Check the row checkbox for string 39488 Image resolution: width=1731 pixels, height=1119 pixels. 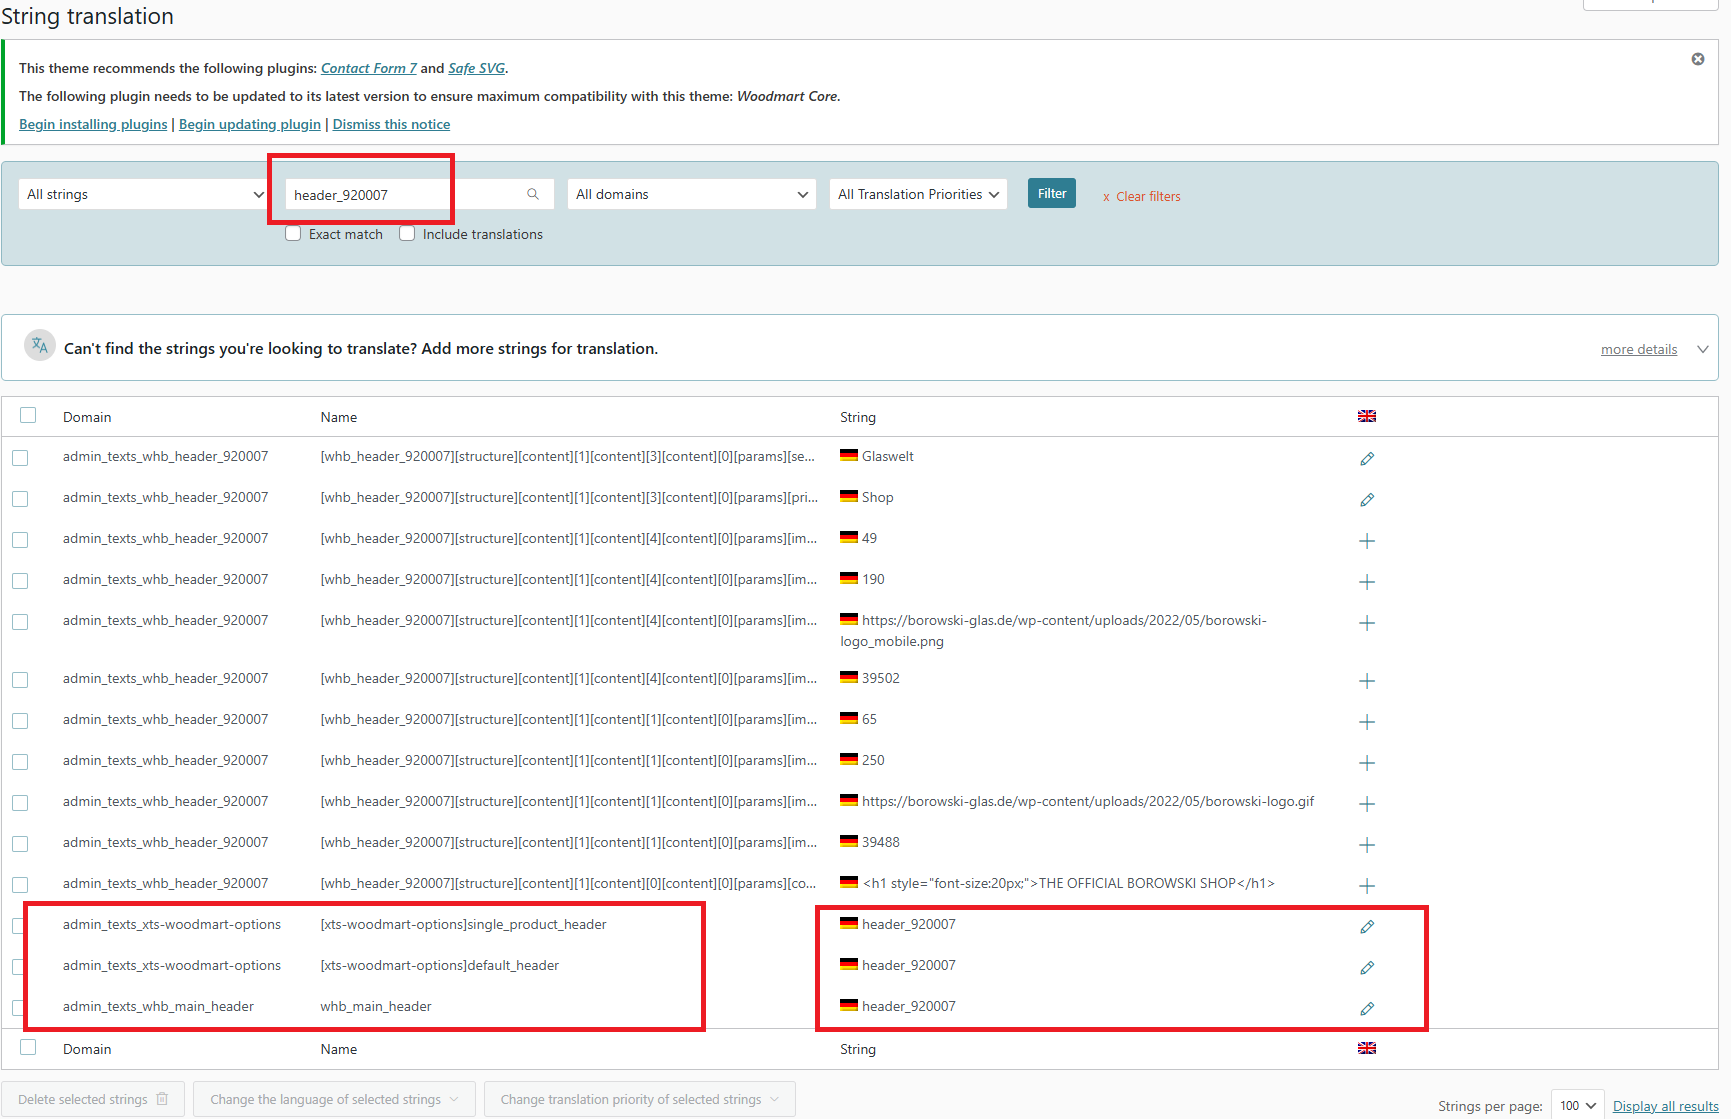20,844
